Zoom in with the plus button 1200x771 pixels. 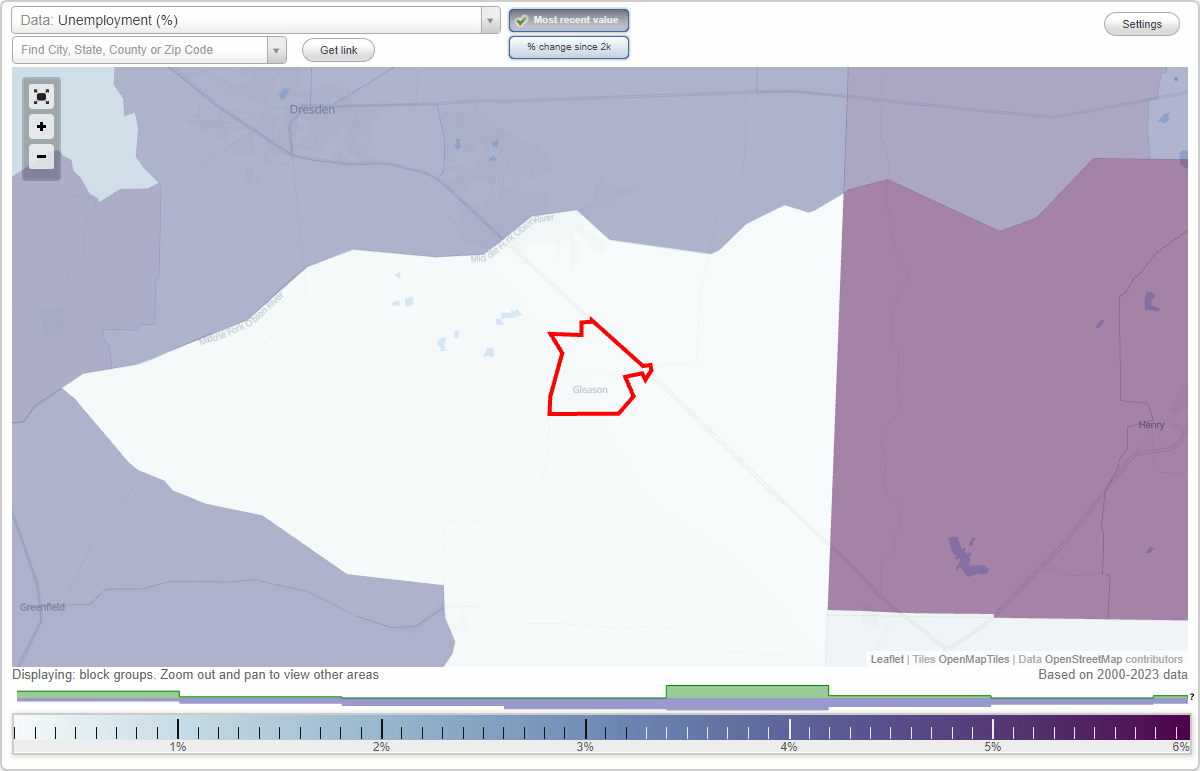click(x=41, y=127)
